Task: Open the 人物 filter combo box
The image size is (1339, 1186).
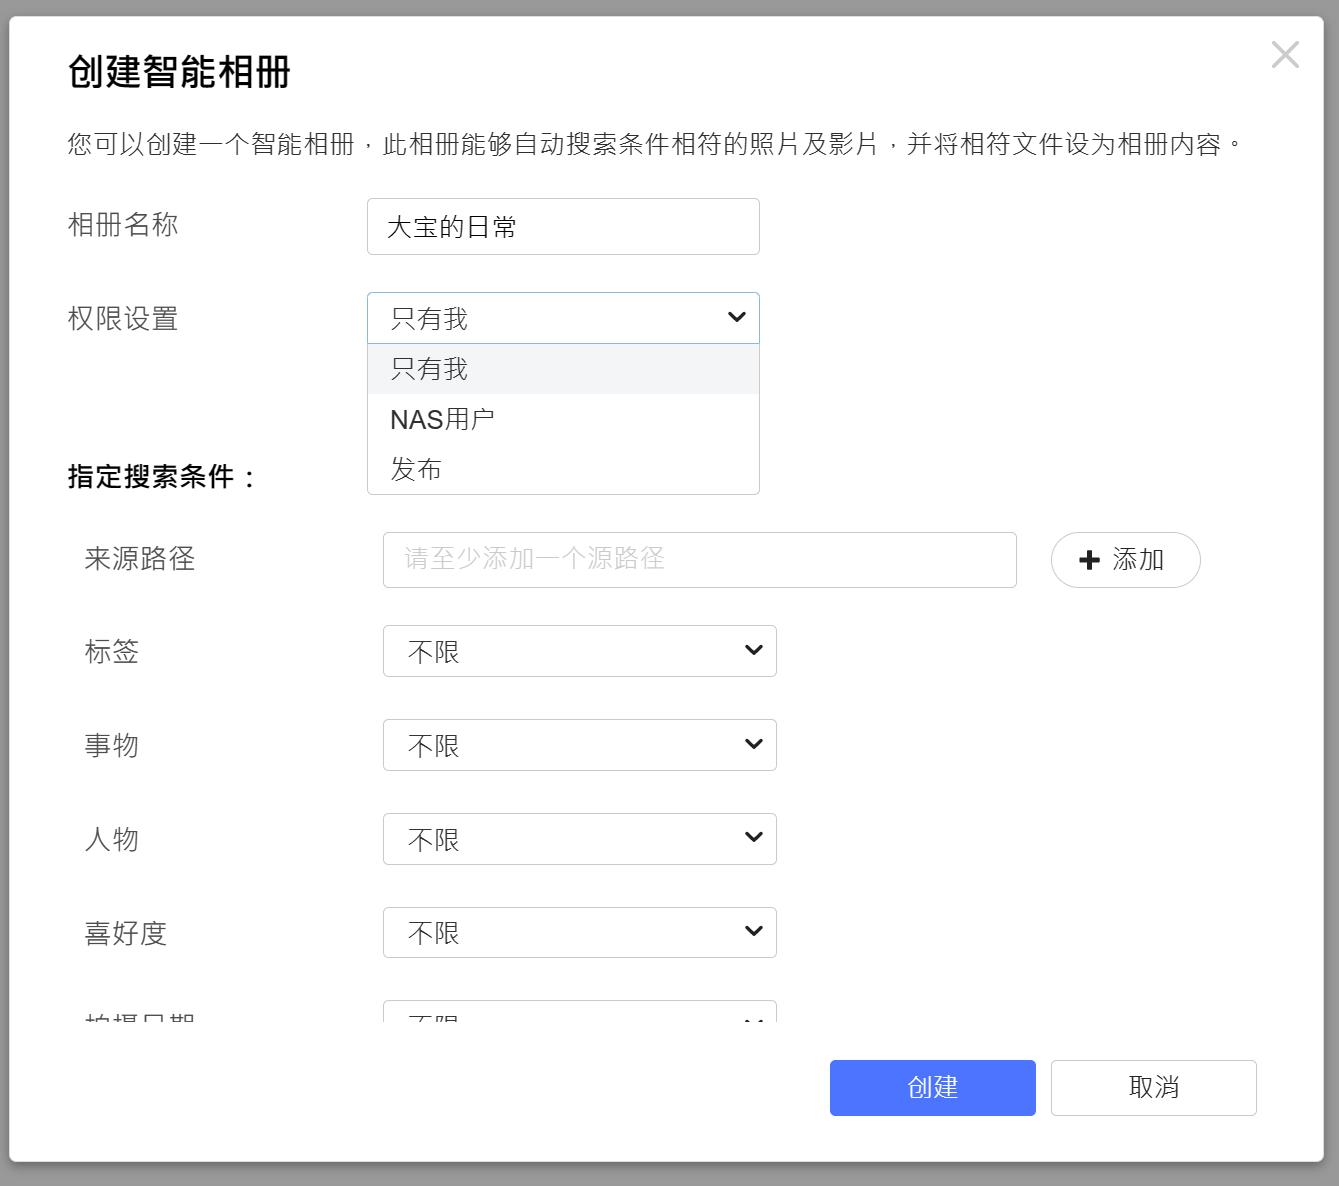Action: click(x=580, y=838)
